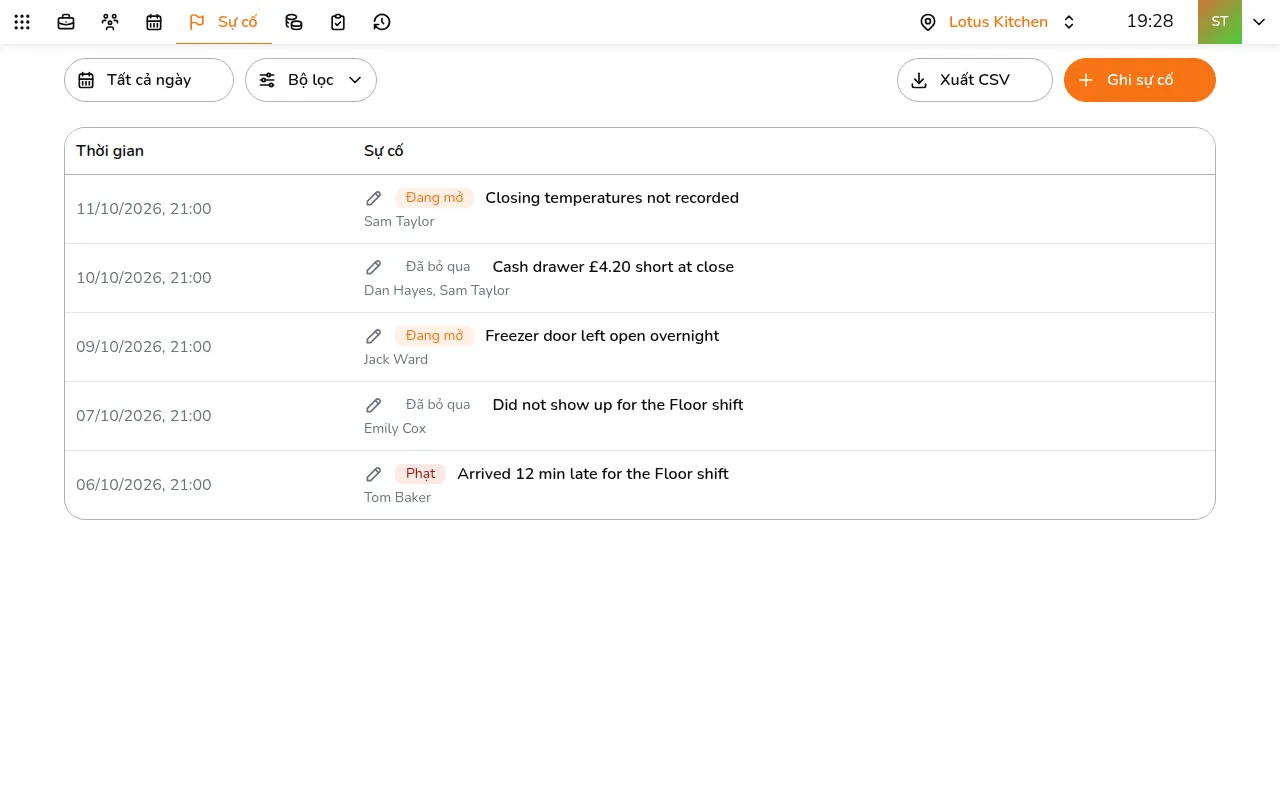Click the ST user avatar
Screen dimensions: 1280x800
[x=1220, y=22]
